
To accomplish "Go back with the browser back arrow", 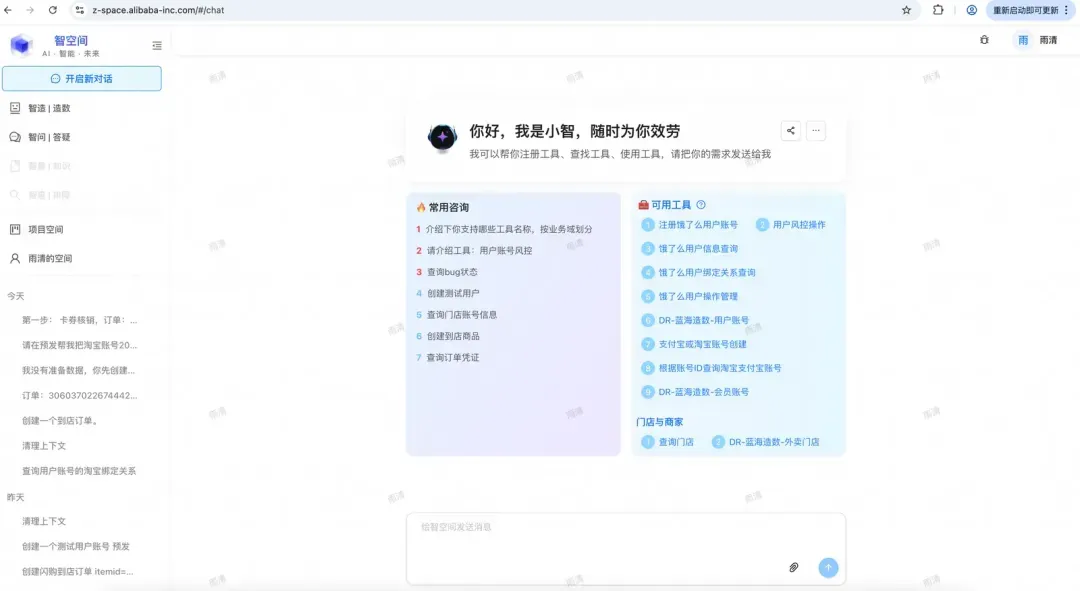I will (8, 10).
